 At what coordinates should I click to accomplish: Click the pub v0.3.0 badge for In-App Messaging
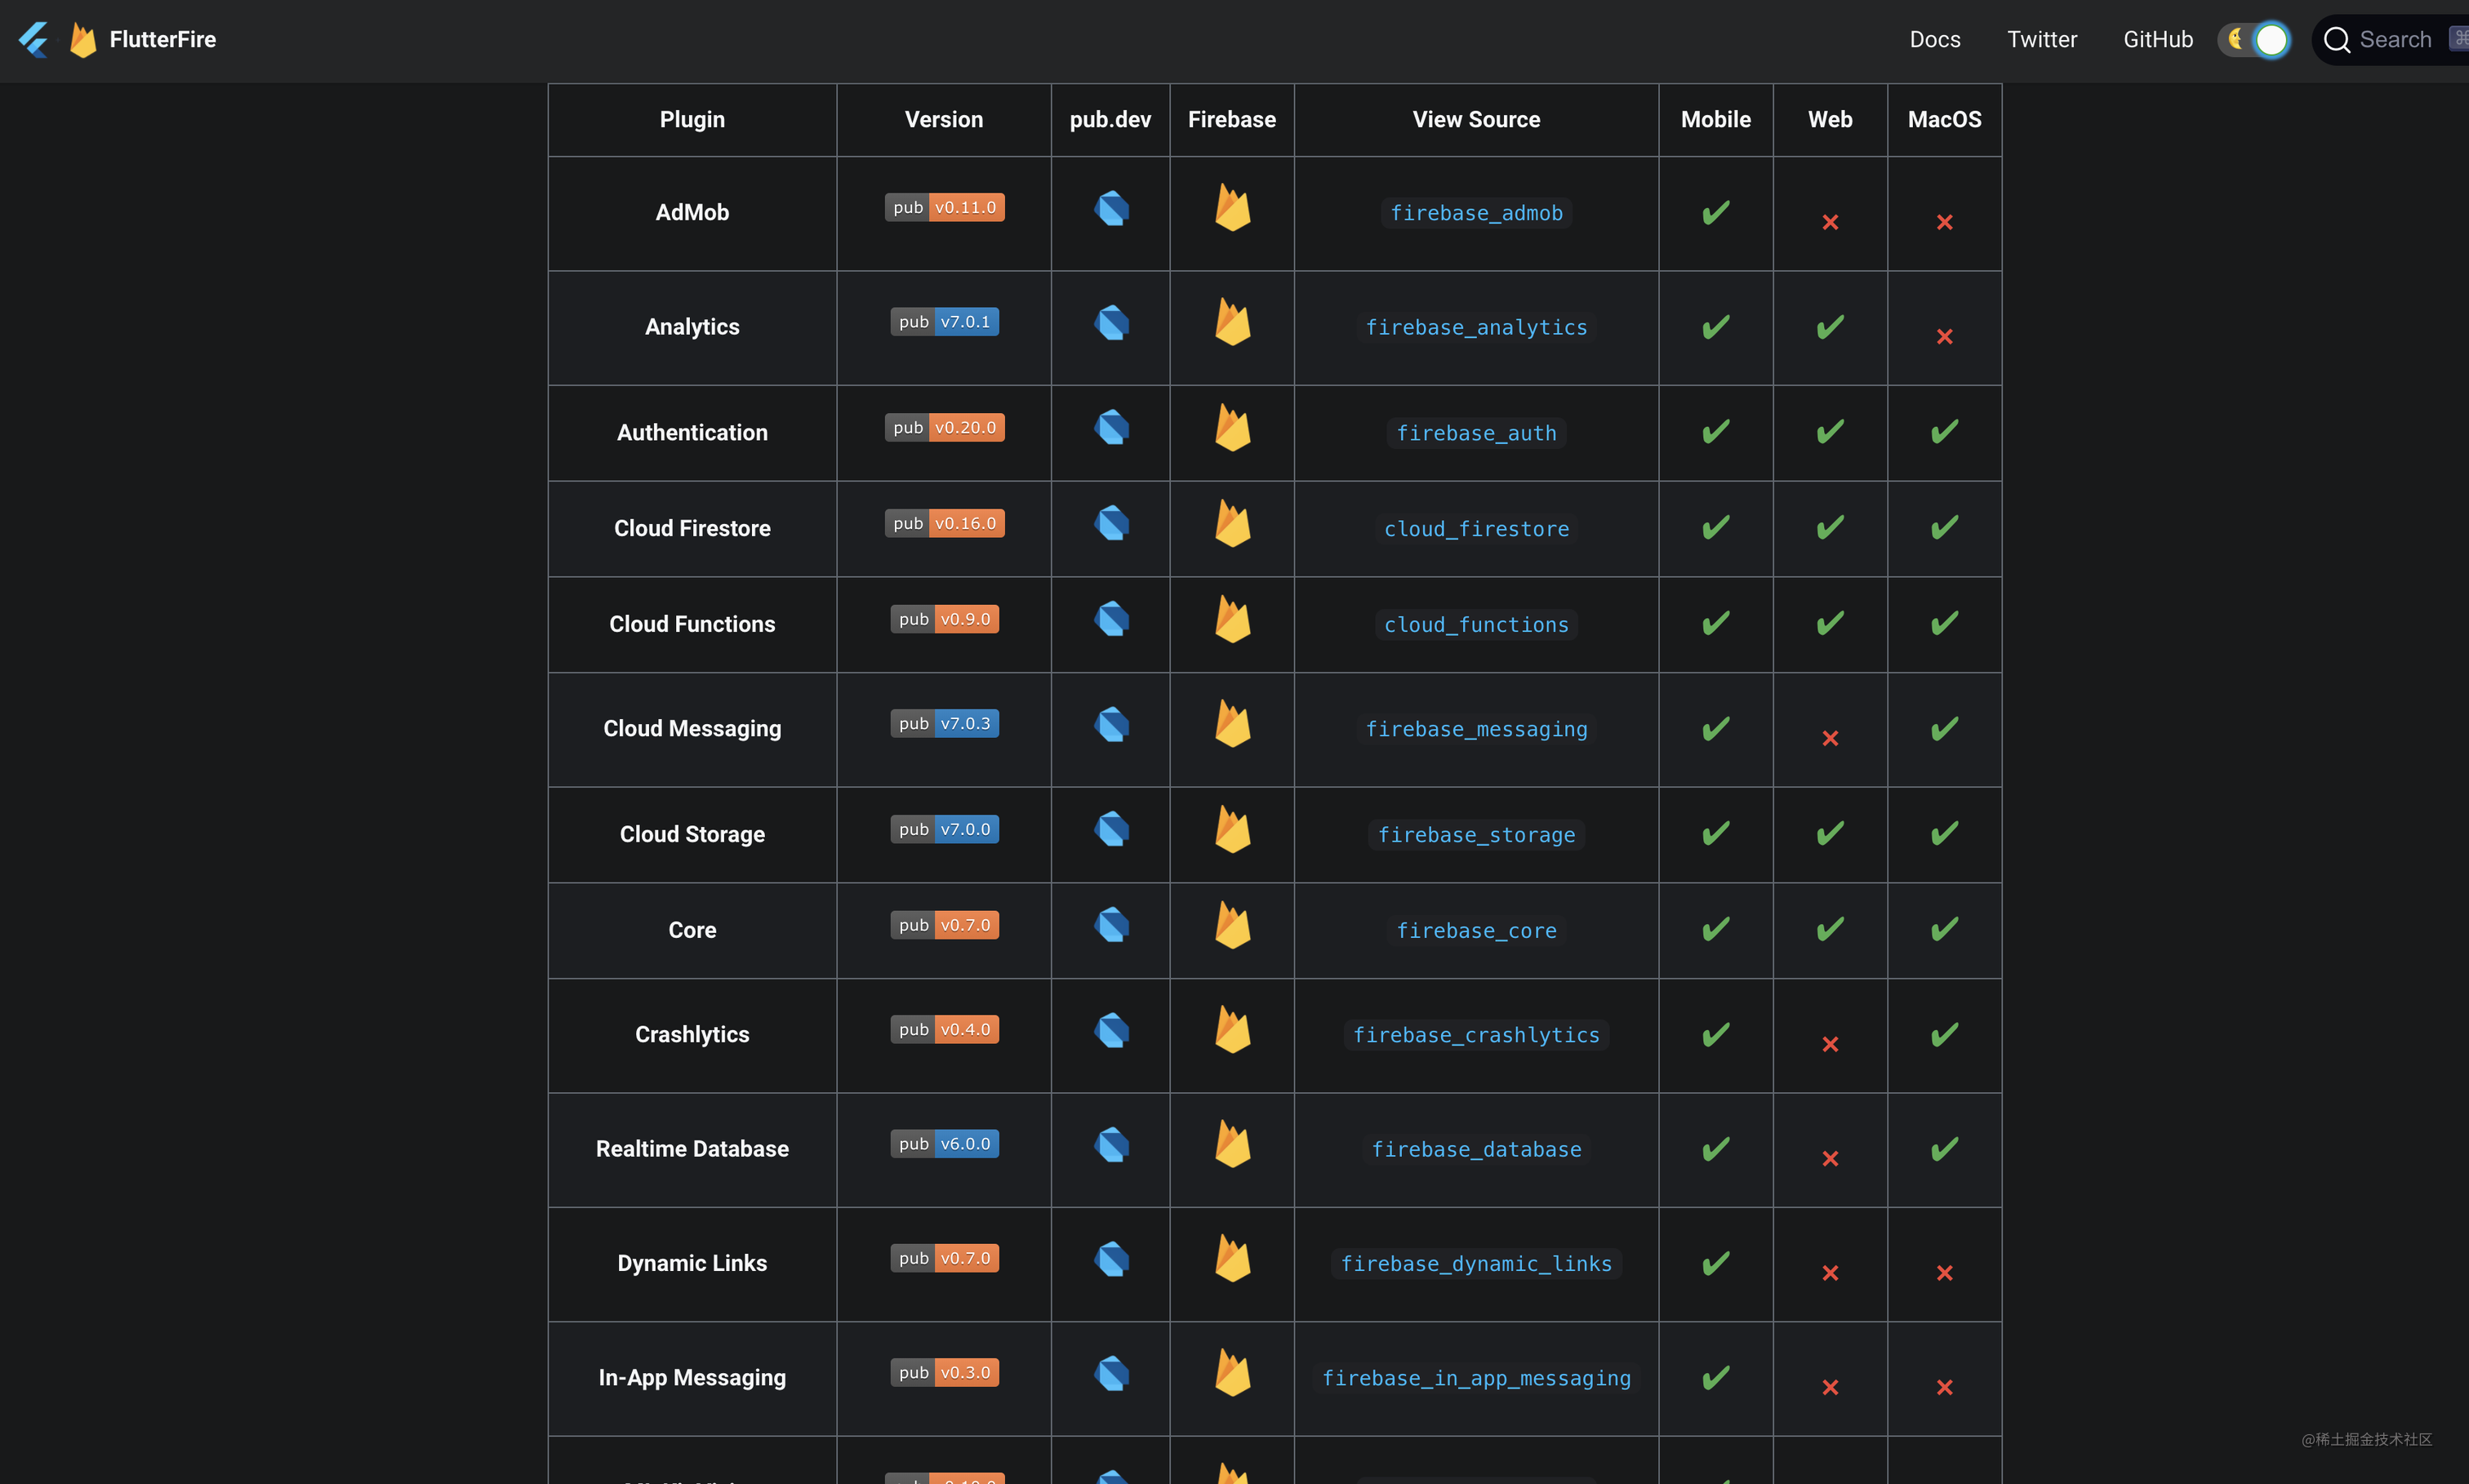tap(944, 1372)
